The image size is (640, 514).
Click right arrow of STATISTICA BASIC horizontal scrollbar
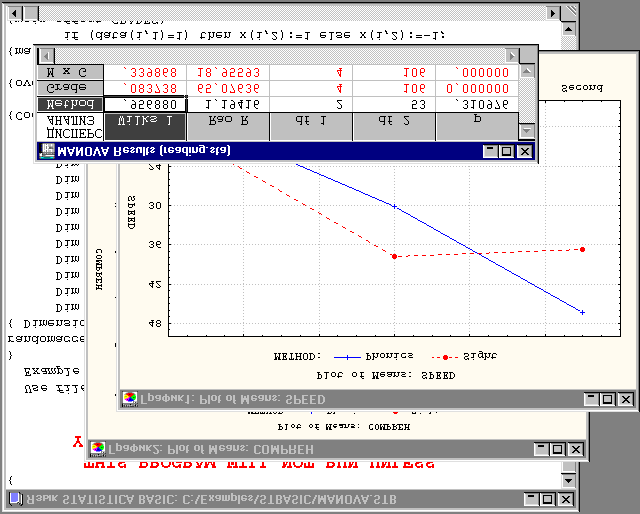point(553,13)
